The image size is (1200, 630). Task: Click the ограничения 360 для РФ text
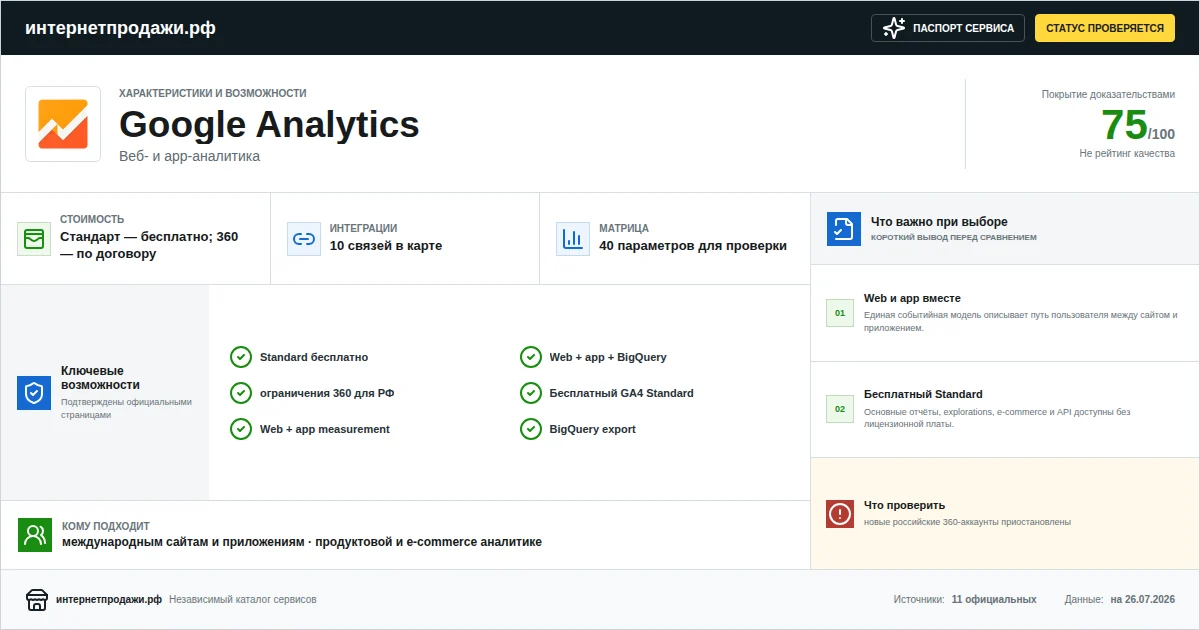coord(327,393)
